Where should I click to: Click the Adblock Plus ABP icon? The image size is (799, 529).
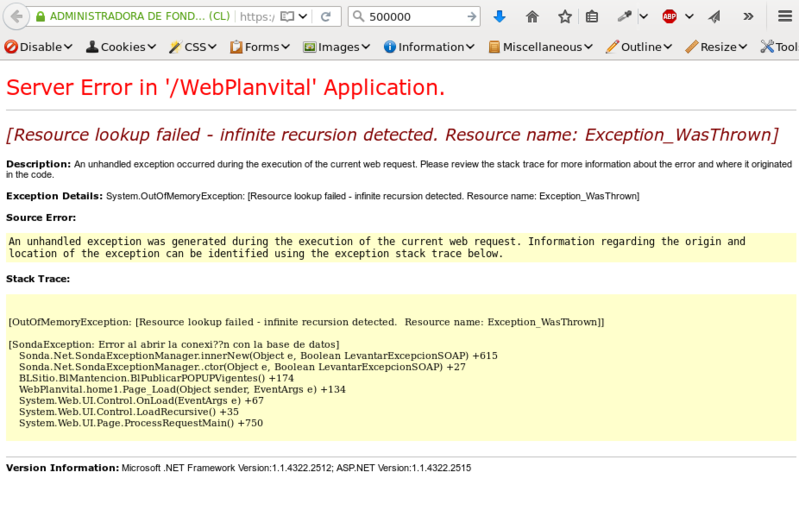pos(669,17)
